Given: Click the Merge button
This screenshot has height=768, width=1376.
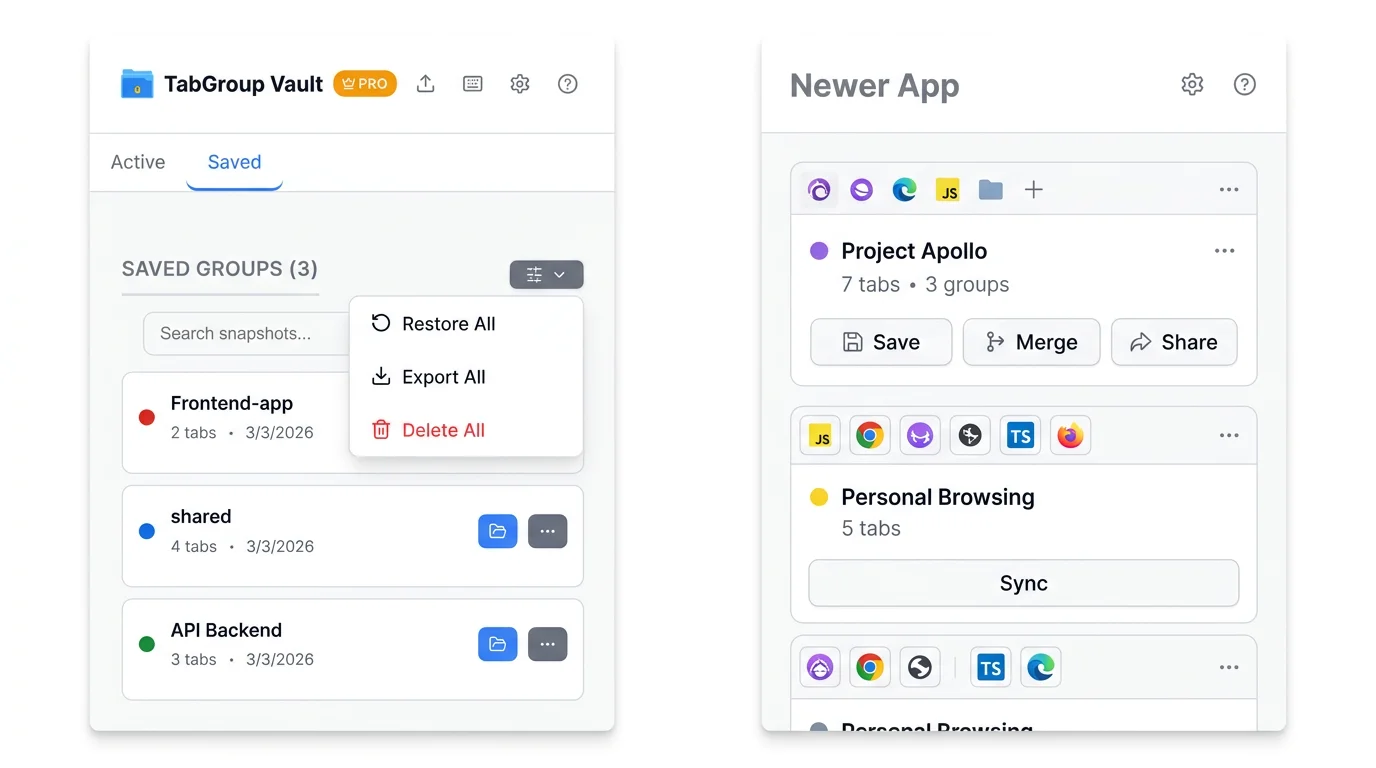Looking at the screenshot, I should pos(1031,342).
